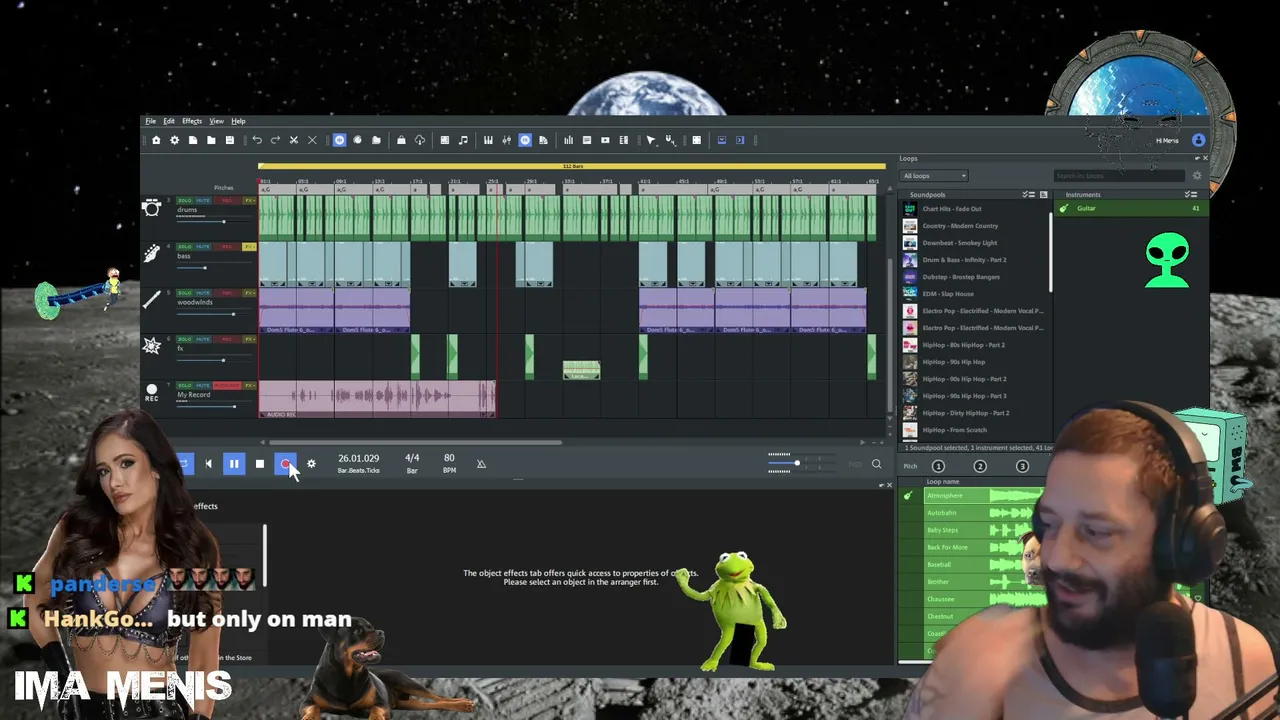Click the Redo arrow in the toolbar
The height and width of the screenshot is (720, 1280).
coord(275,140)
